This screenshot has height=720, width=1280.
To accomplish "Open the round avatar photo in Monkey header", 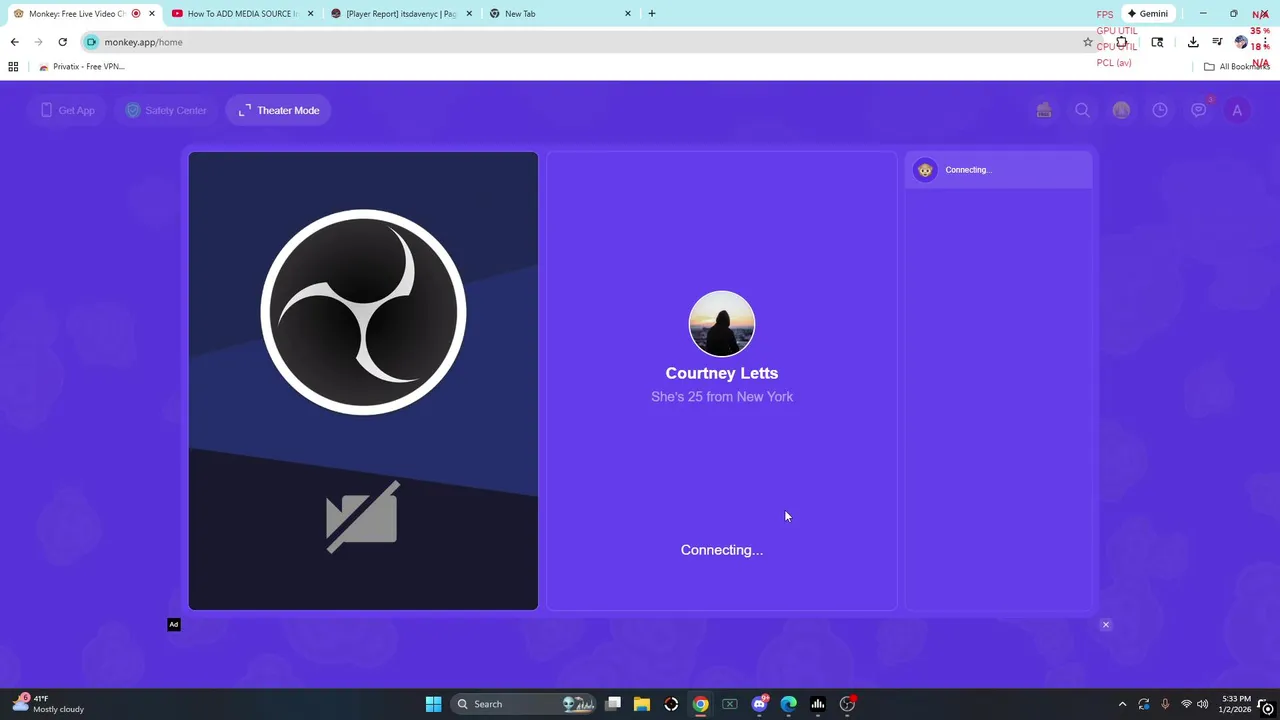I will pyautogui.click(x=1121, y=110).
